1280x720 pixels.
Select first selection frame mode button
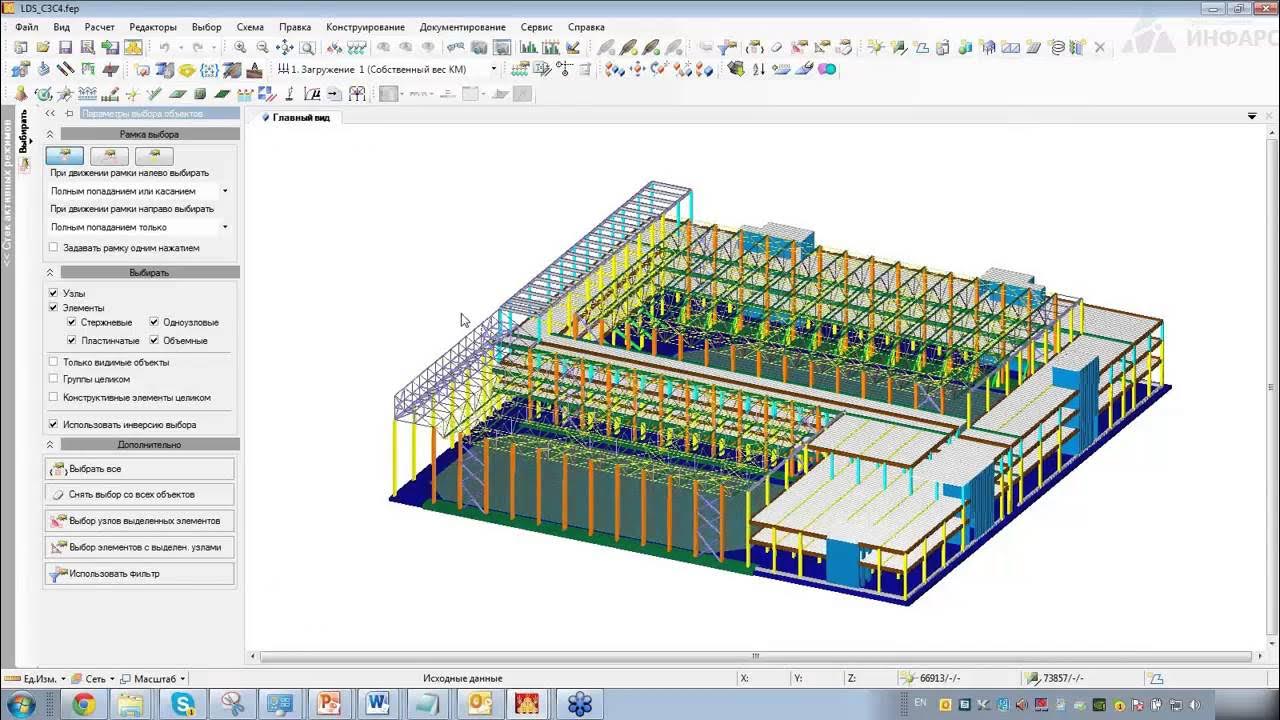[x=64, y=156]
